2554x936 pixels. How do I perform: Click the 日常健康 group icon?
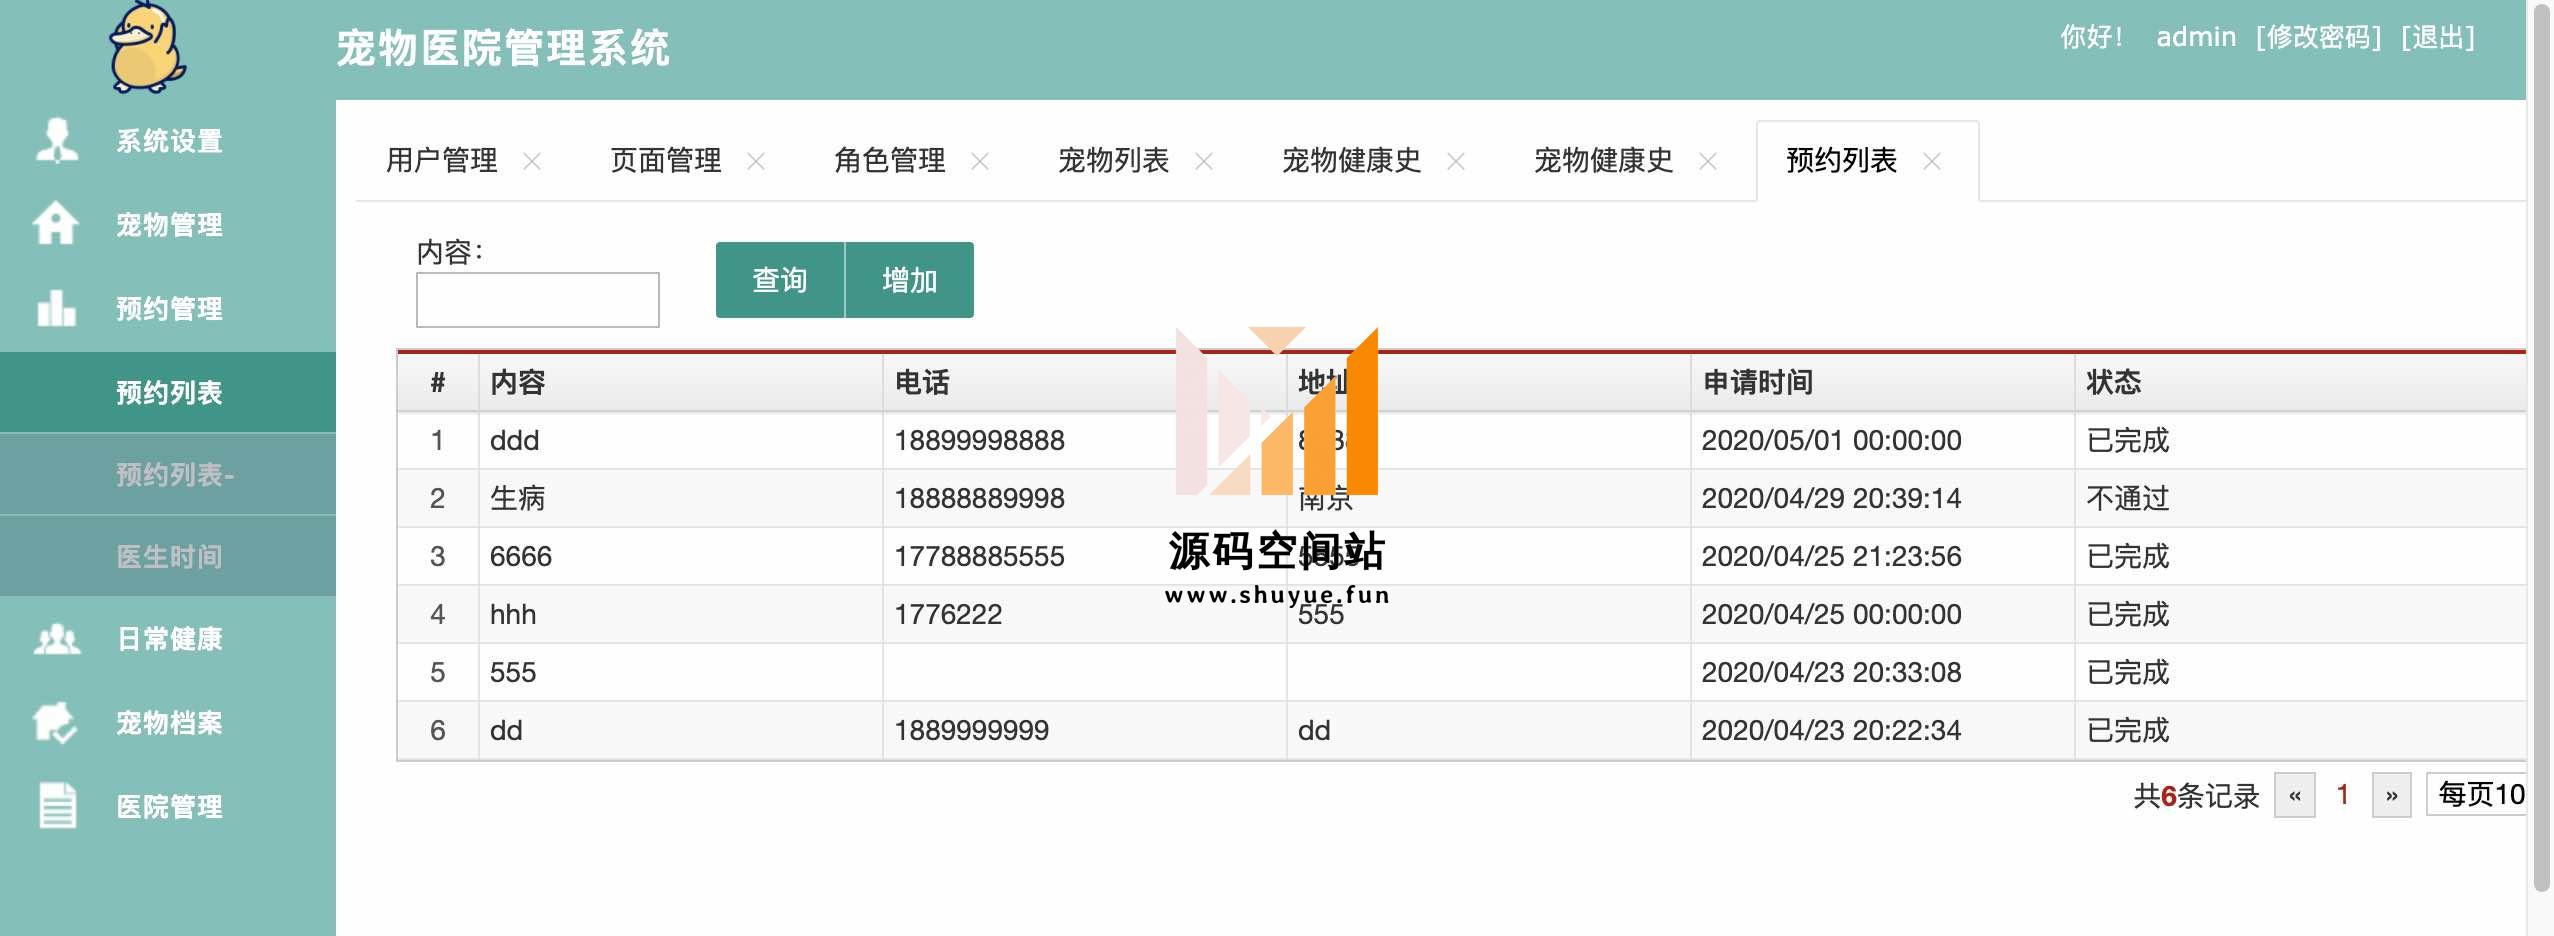point(56,638)
